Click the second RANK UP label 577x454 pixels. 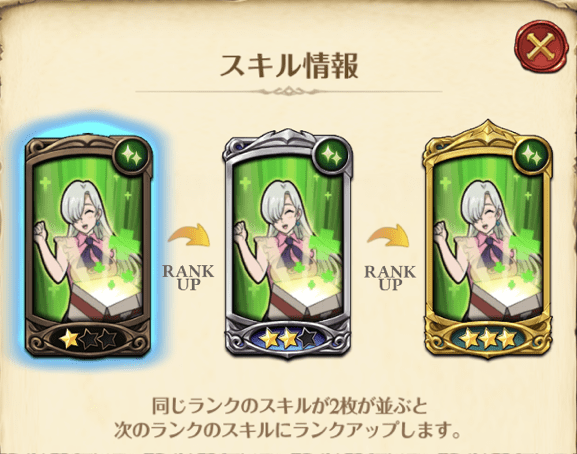click(x=390, y=277)
